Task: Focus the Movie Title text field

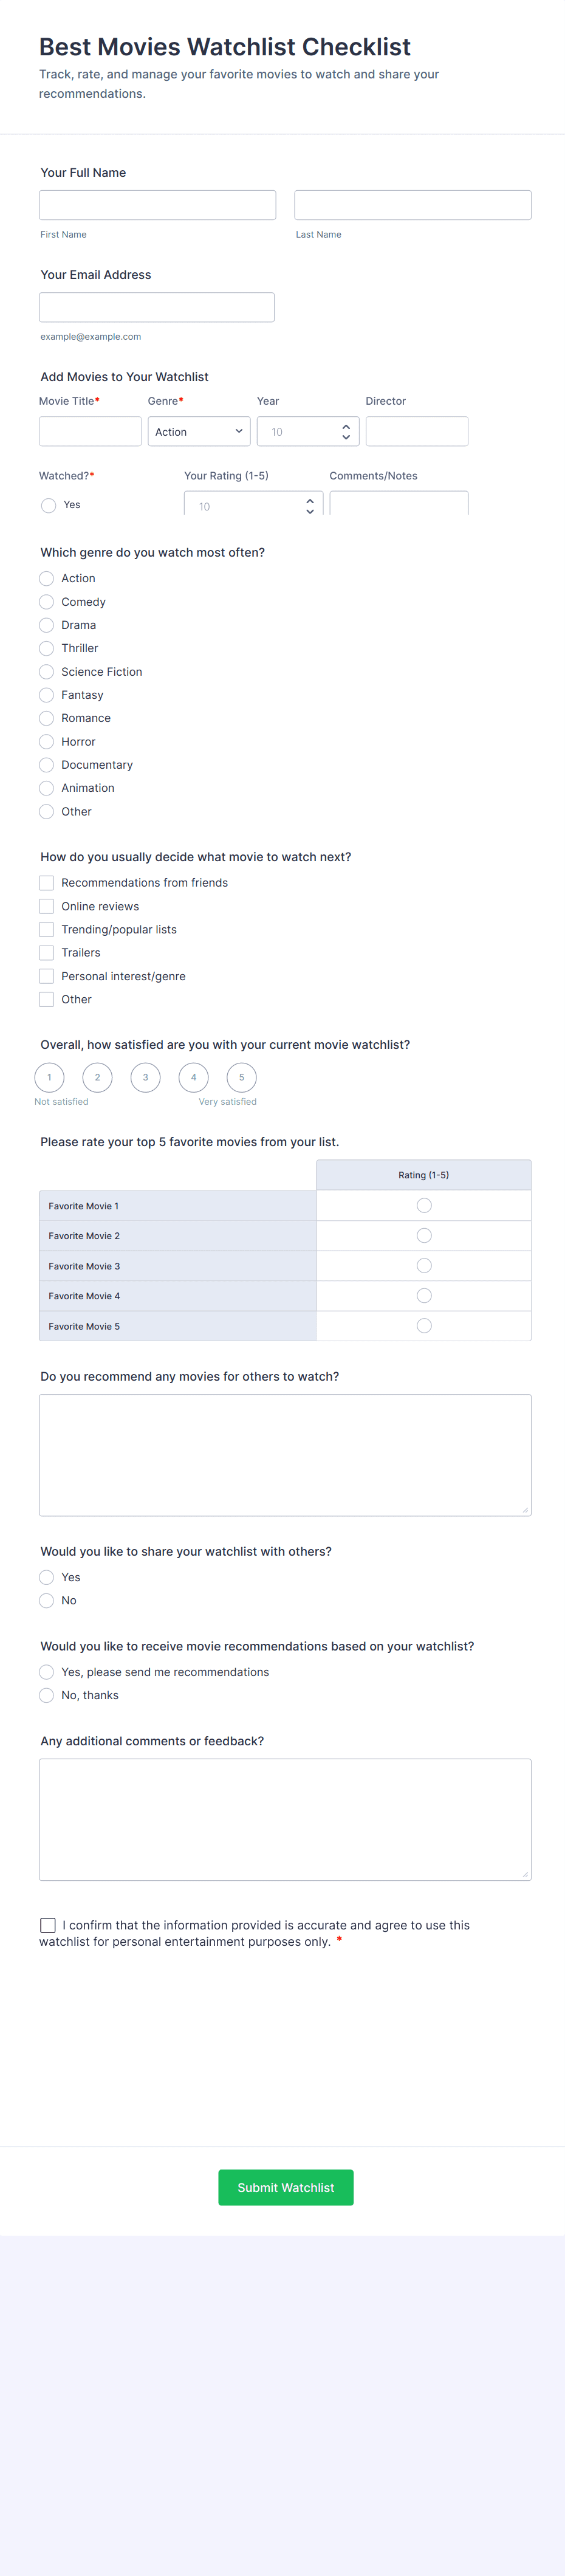Action: (x=90, y=432)
